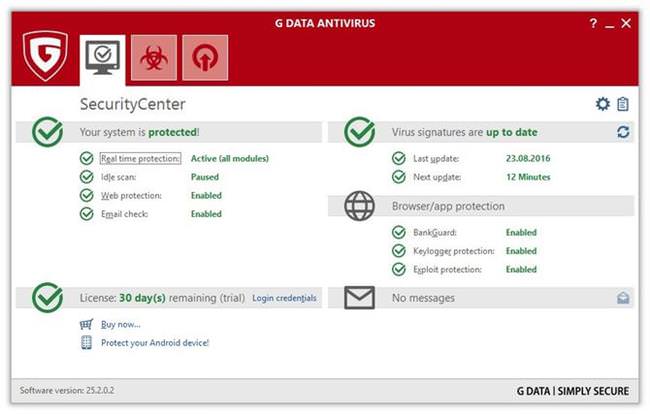The image size is (650, 414).
Task: Click the 'SecurityCenter' heading
Action: [133, 104]
